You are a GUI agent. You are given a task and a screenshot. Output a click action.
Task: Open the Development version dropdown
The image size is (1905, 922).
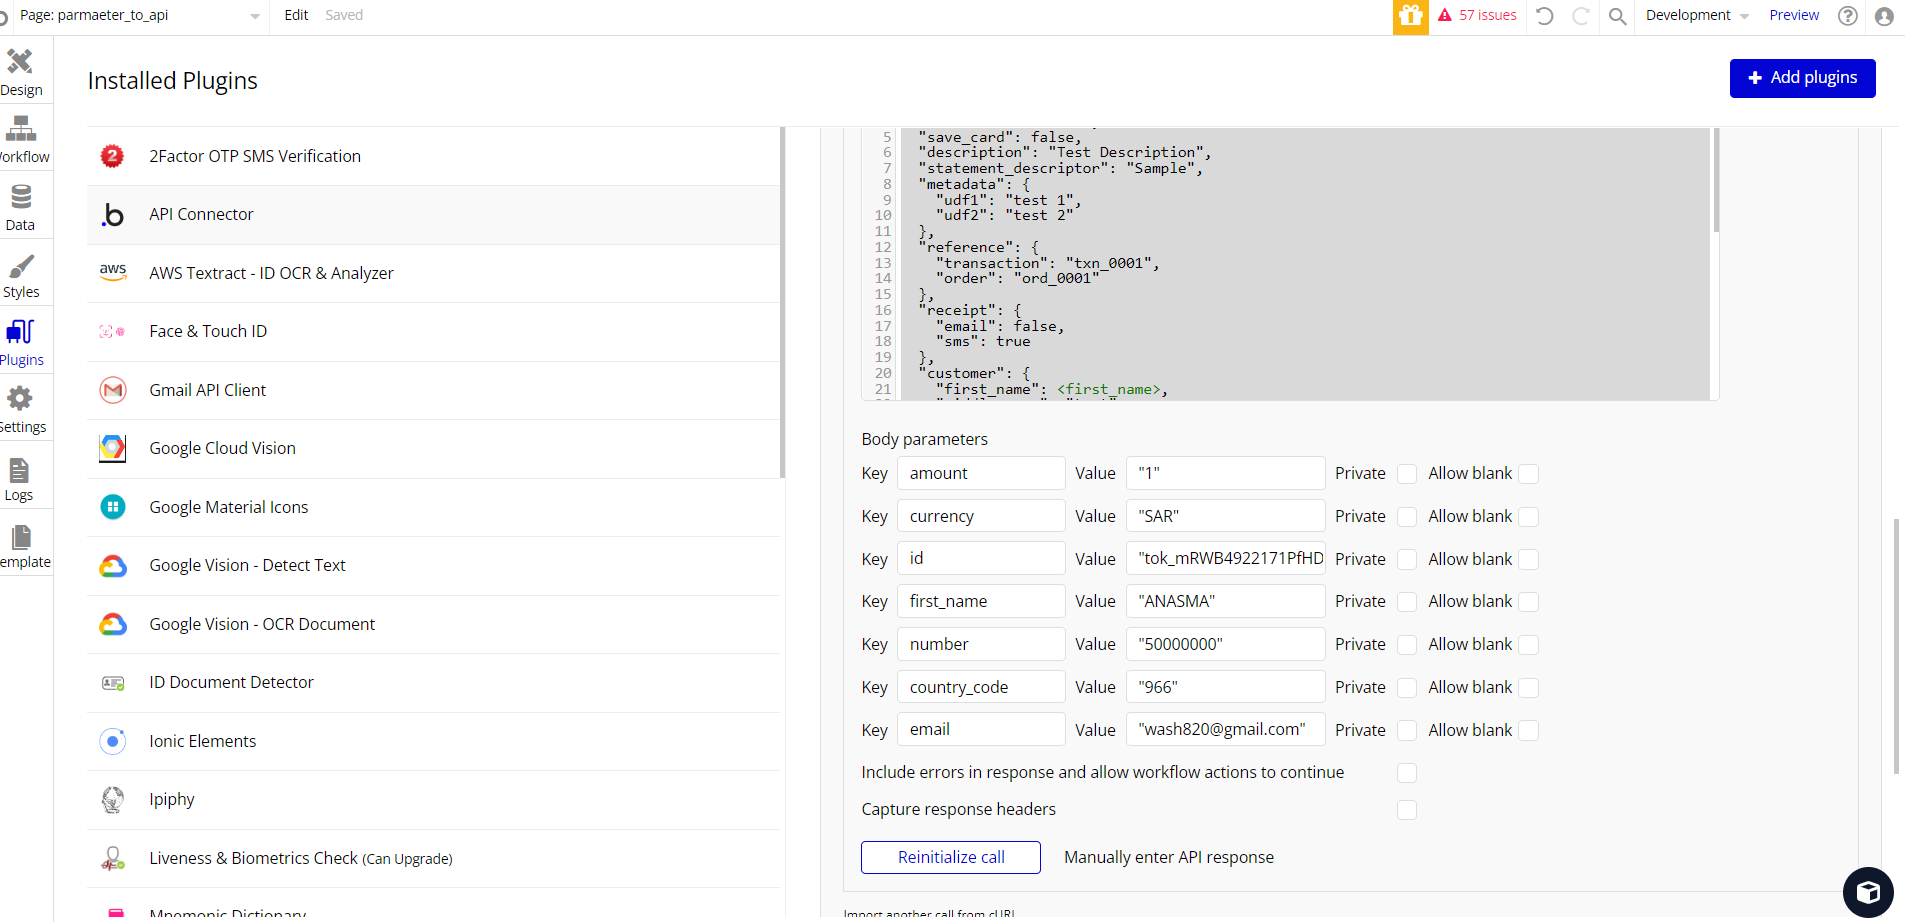1697,16
